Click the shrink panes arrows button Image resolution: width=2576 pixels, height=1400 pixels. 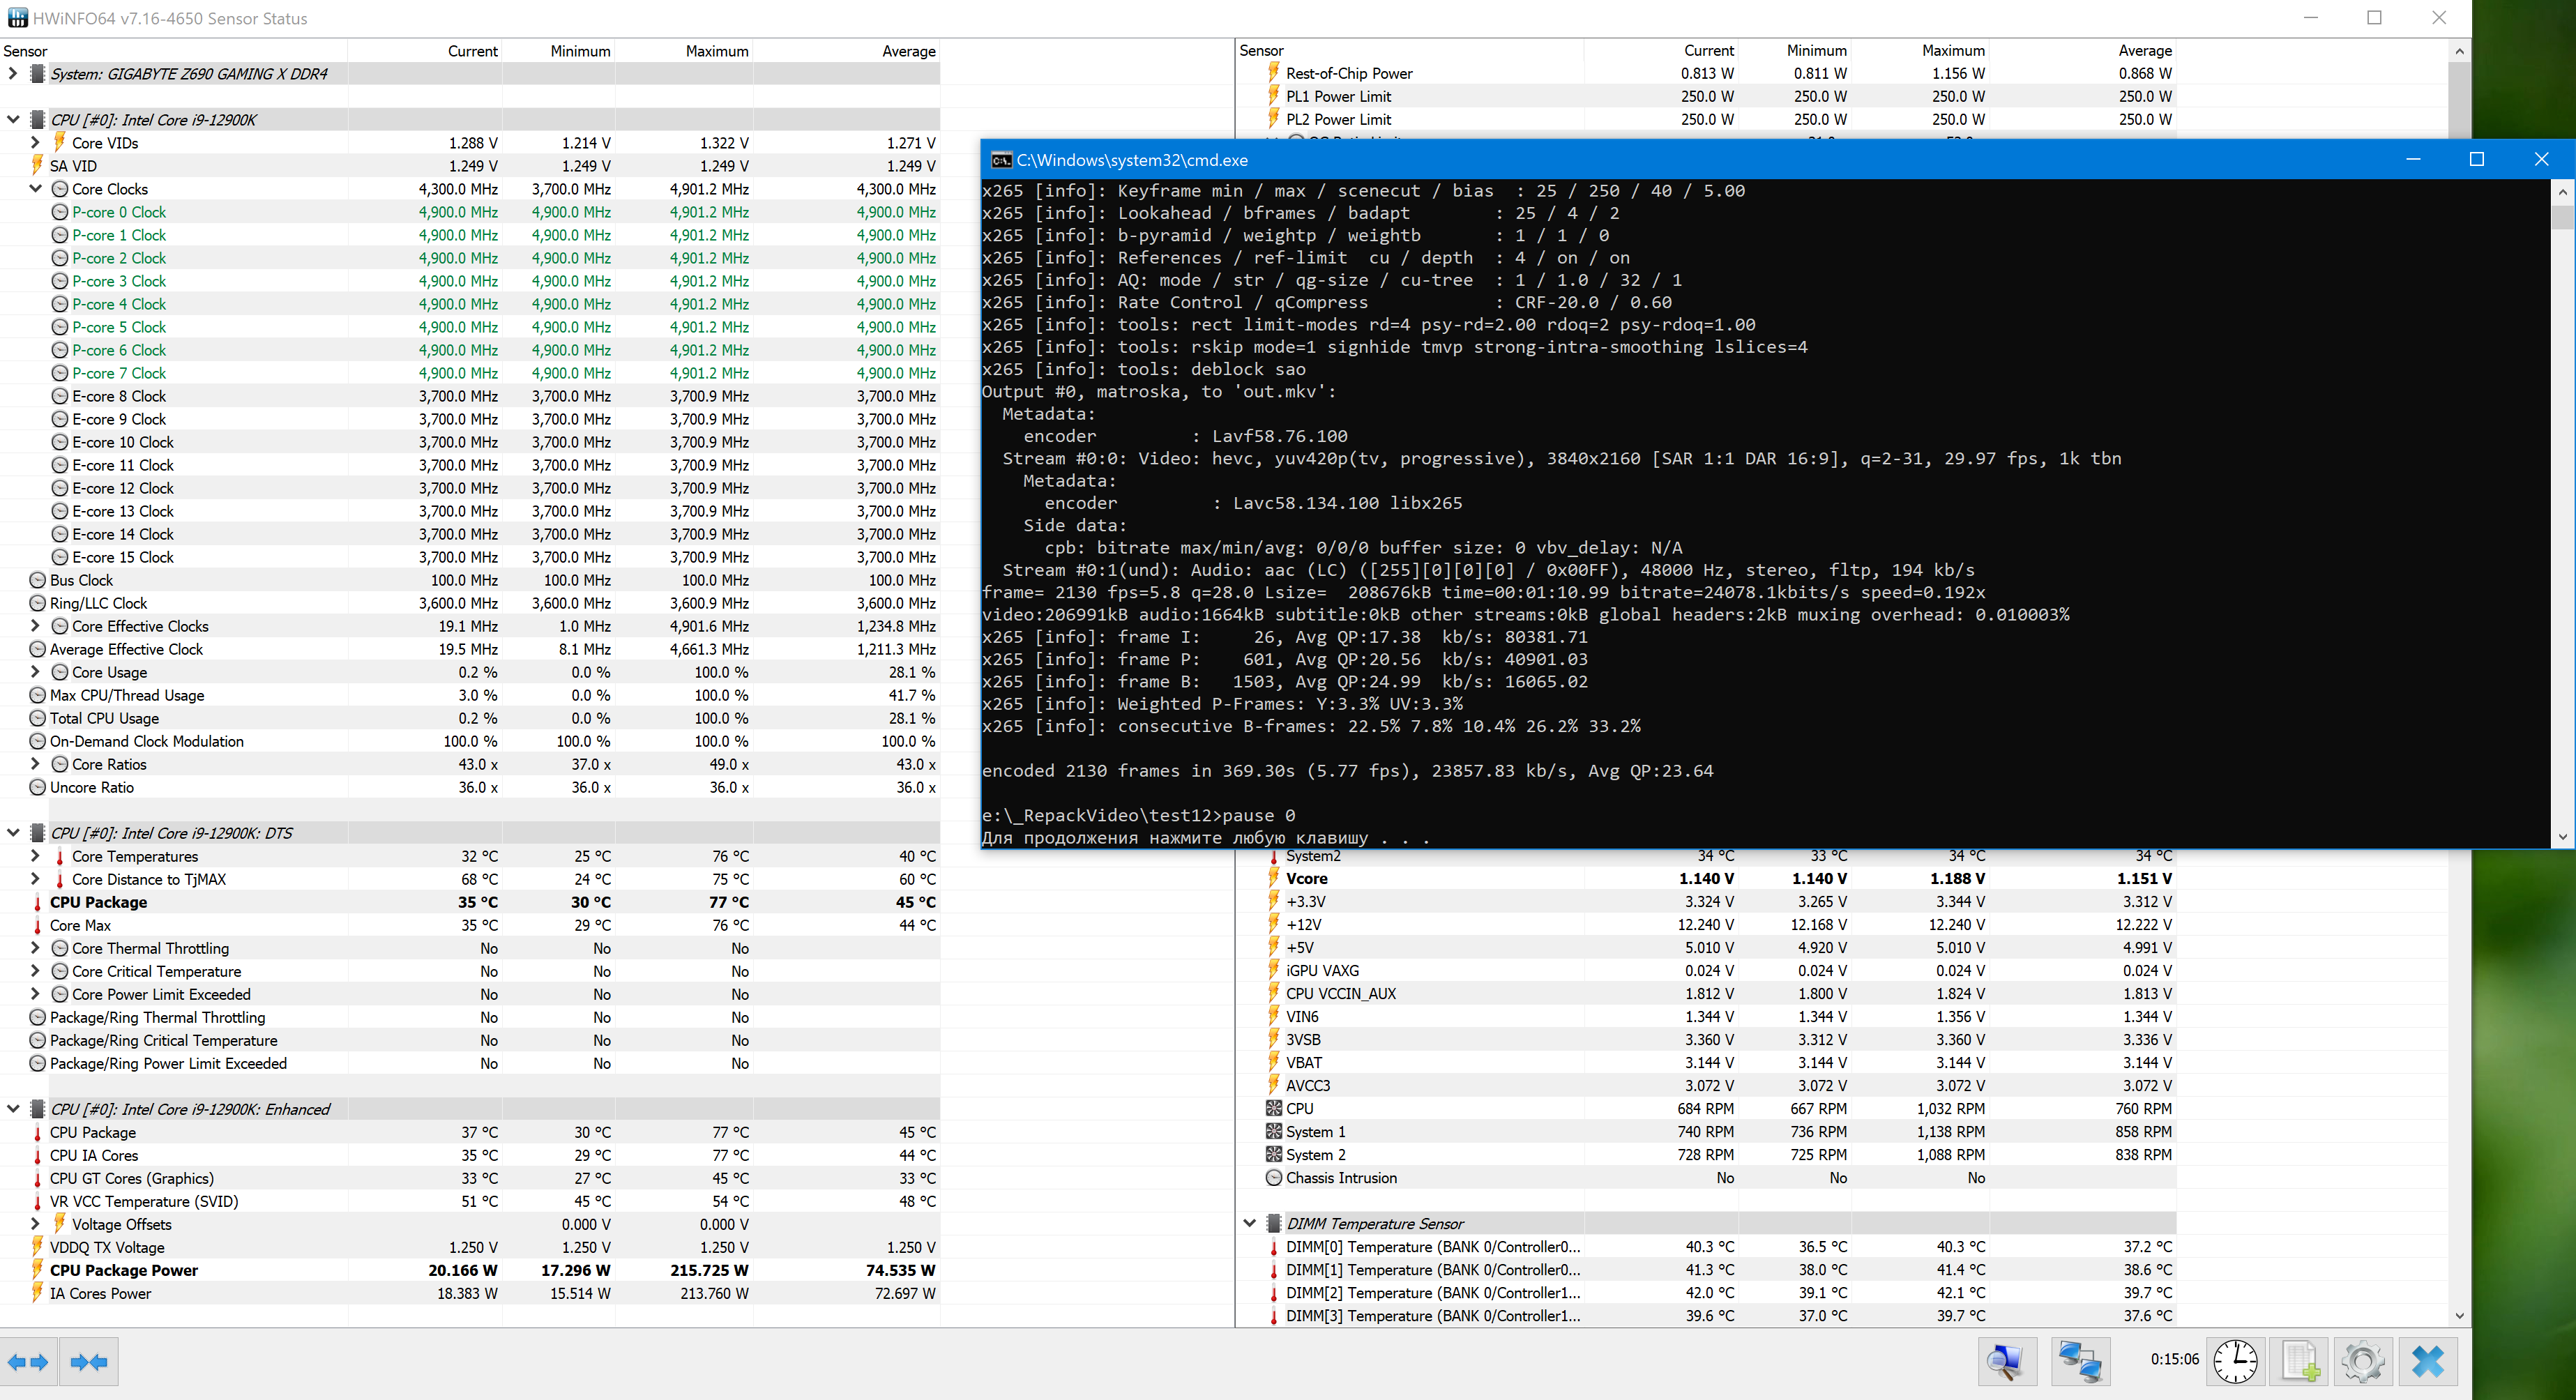click(89, 1362)
